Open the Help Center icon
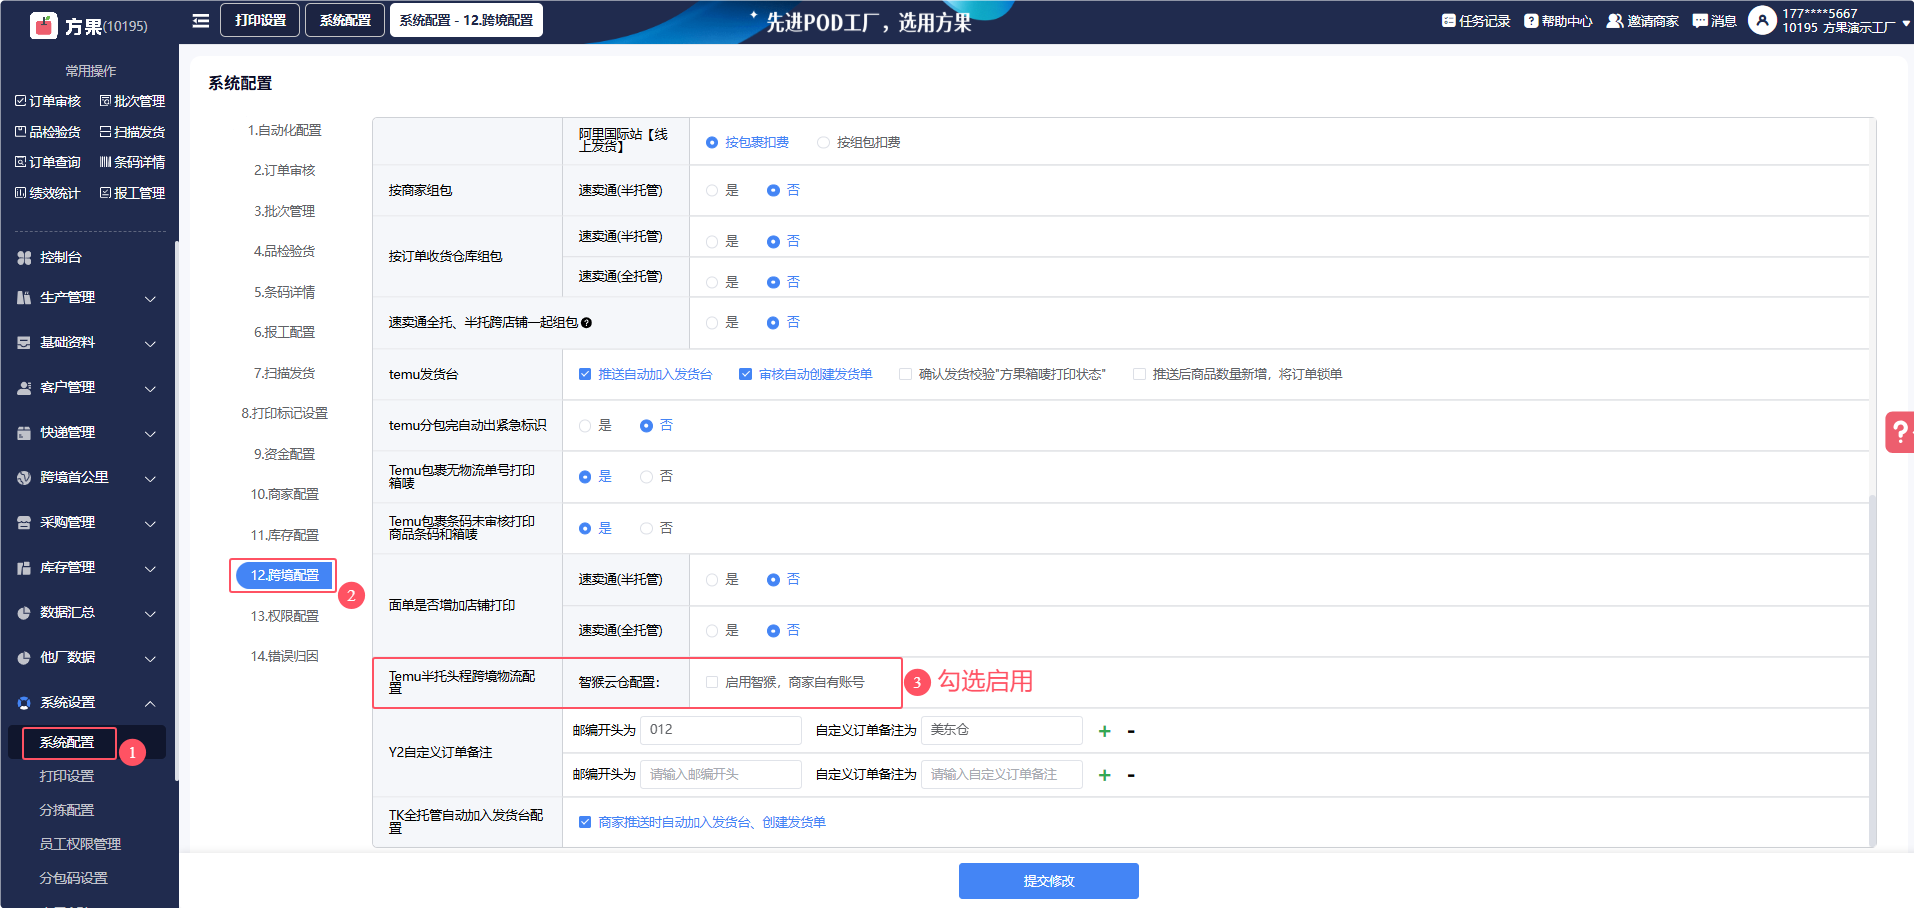 pos(1530,21)
